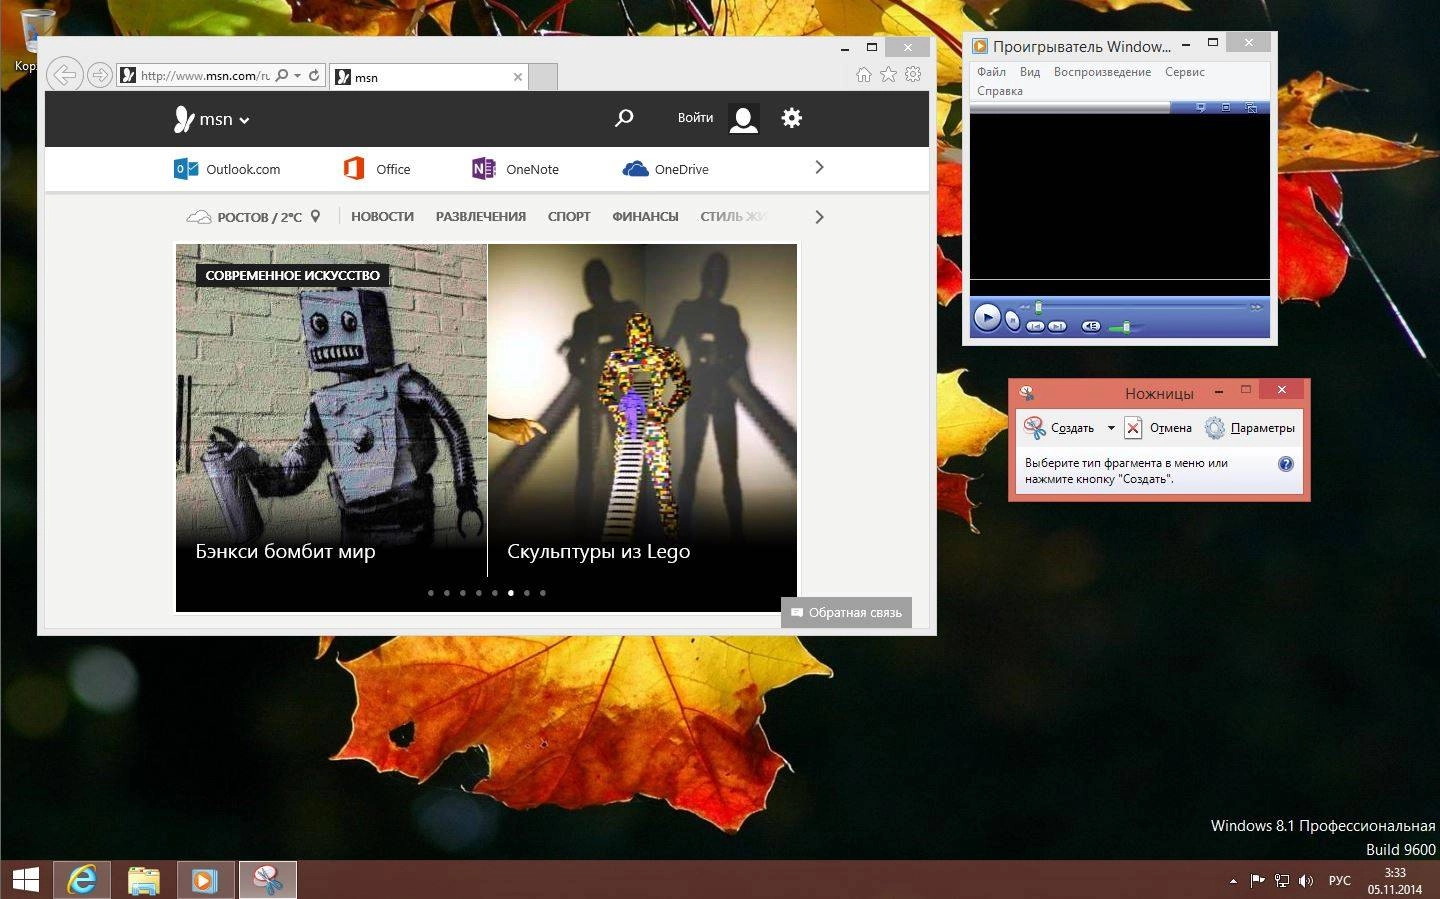1440x899 pixels.
Task: Click the search magnifier in address bar
Action: pos(282,75)
